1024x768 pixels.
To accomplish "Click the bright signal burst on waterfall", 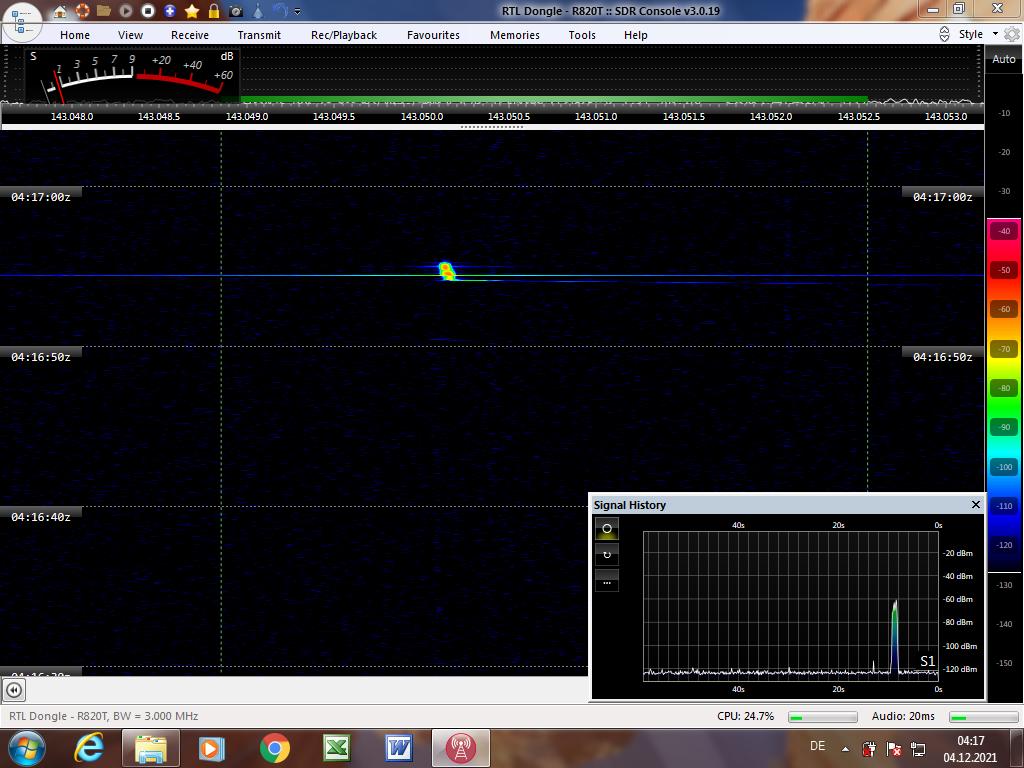I will (447, 271).
